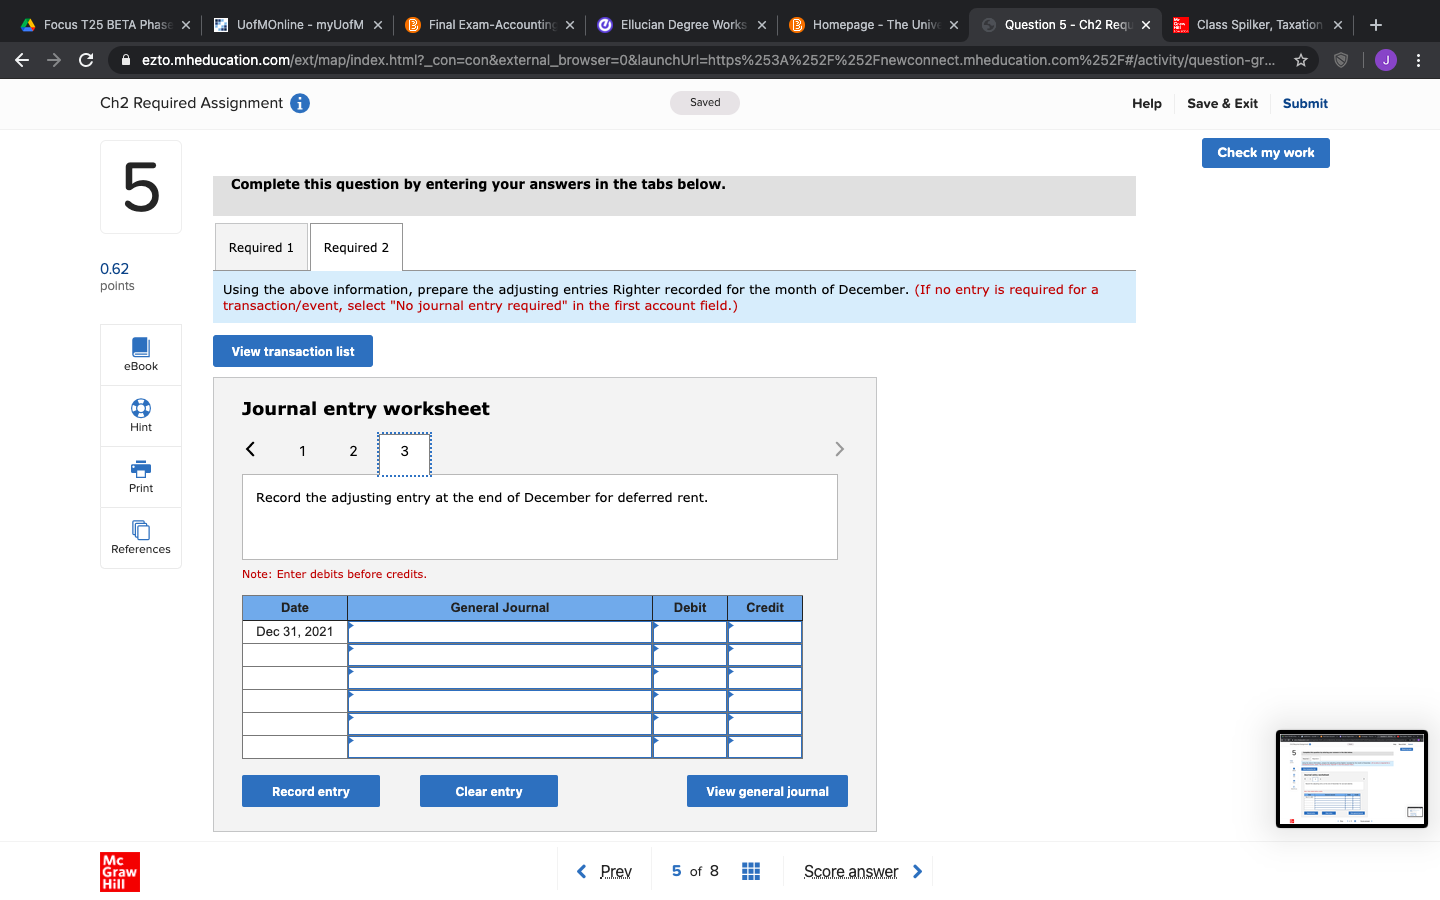
Task: Click the previous question arrow beside Prev
Action: [x=582, y=871]
